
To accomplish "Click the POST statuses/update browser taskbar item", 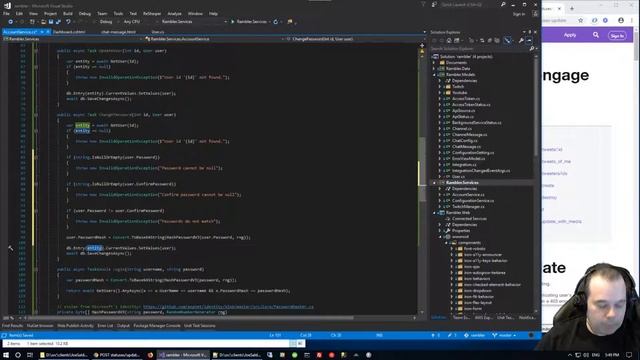I will (x=116, y=355).
